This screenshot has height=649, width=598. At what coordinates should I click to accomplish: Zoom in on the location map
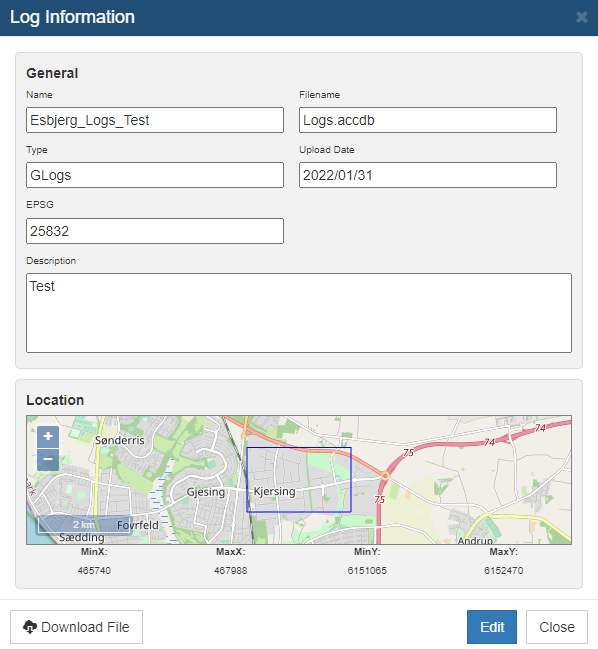tap(48, 437)
